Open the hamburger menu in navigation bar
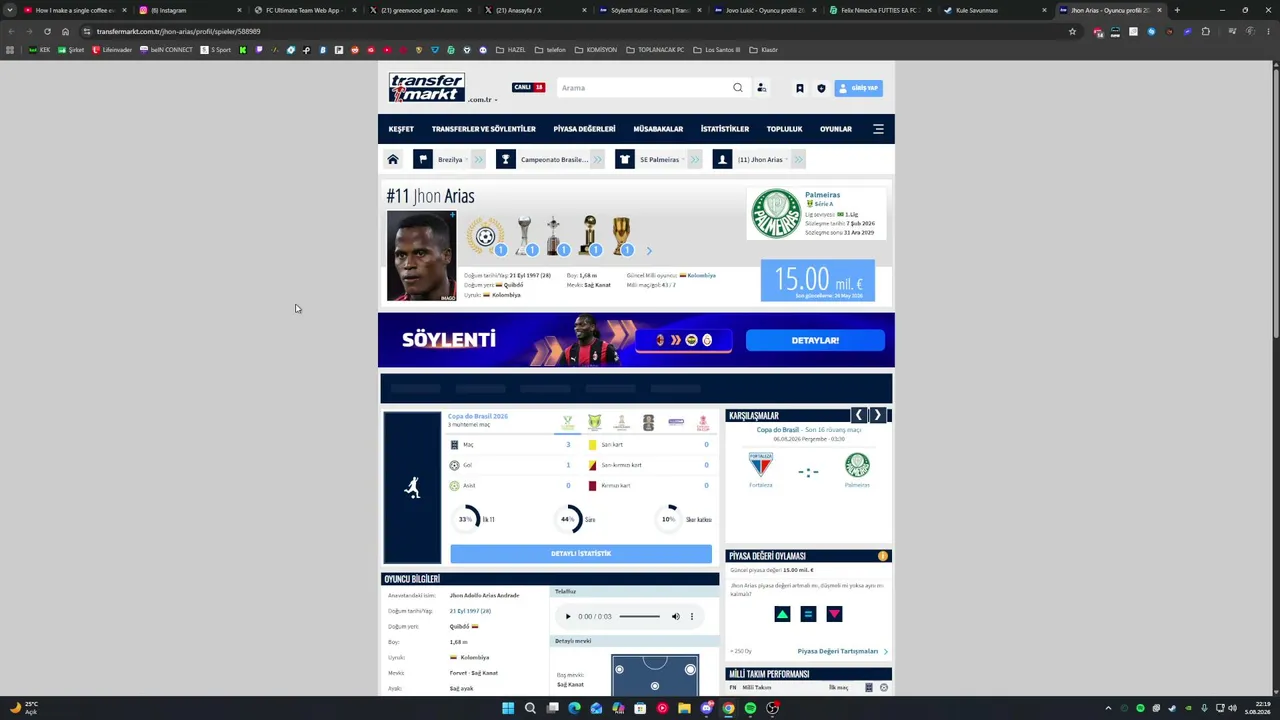The height and width of the screenshot is (720, 1280). 878,129
